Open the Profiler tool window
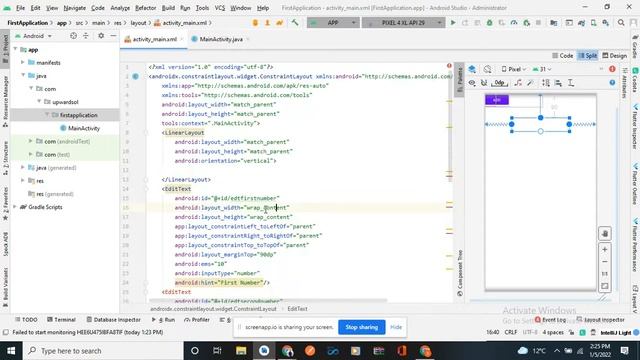Viewport: 640px width, 360px height. [197, 320]
